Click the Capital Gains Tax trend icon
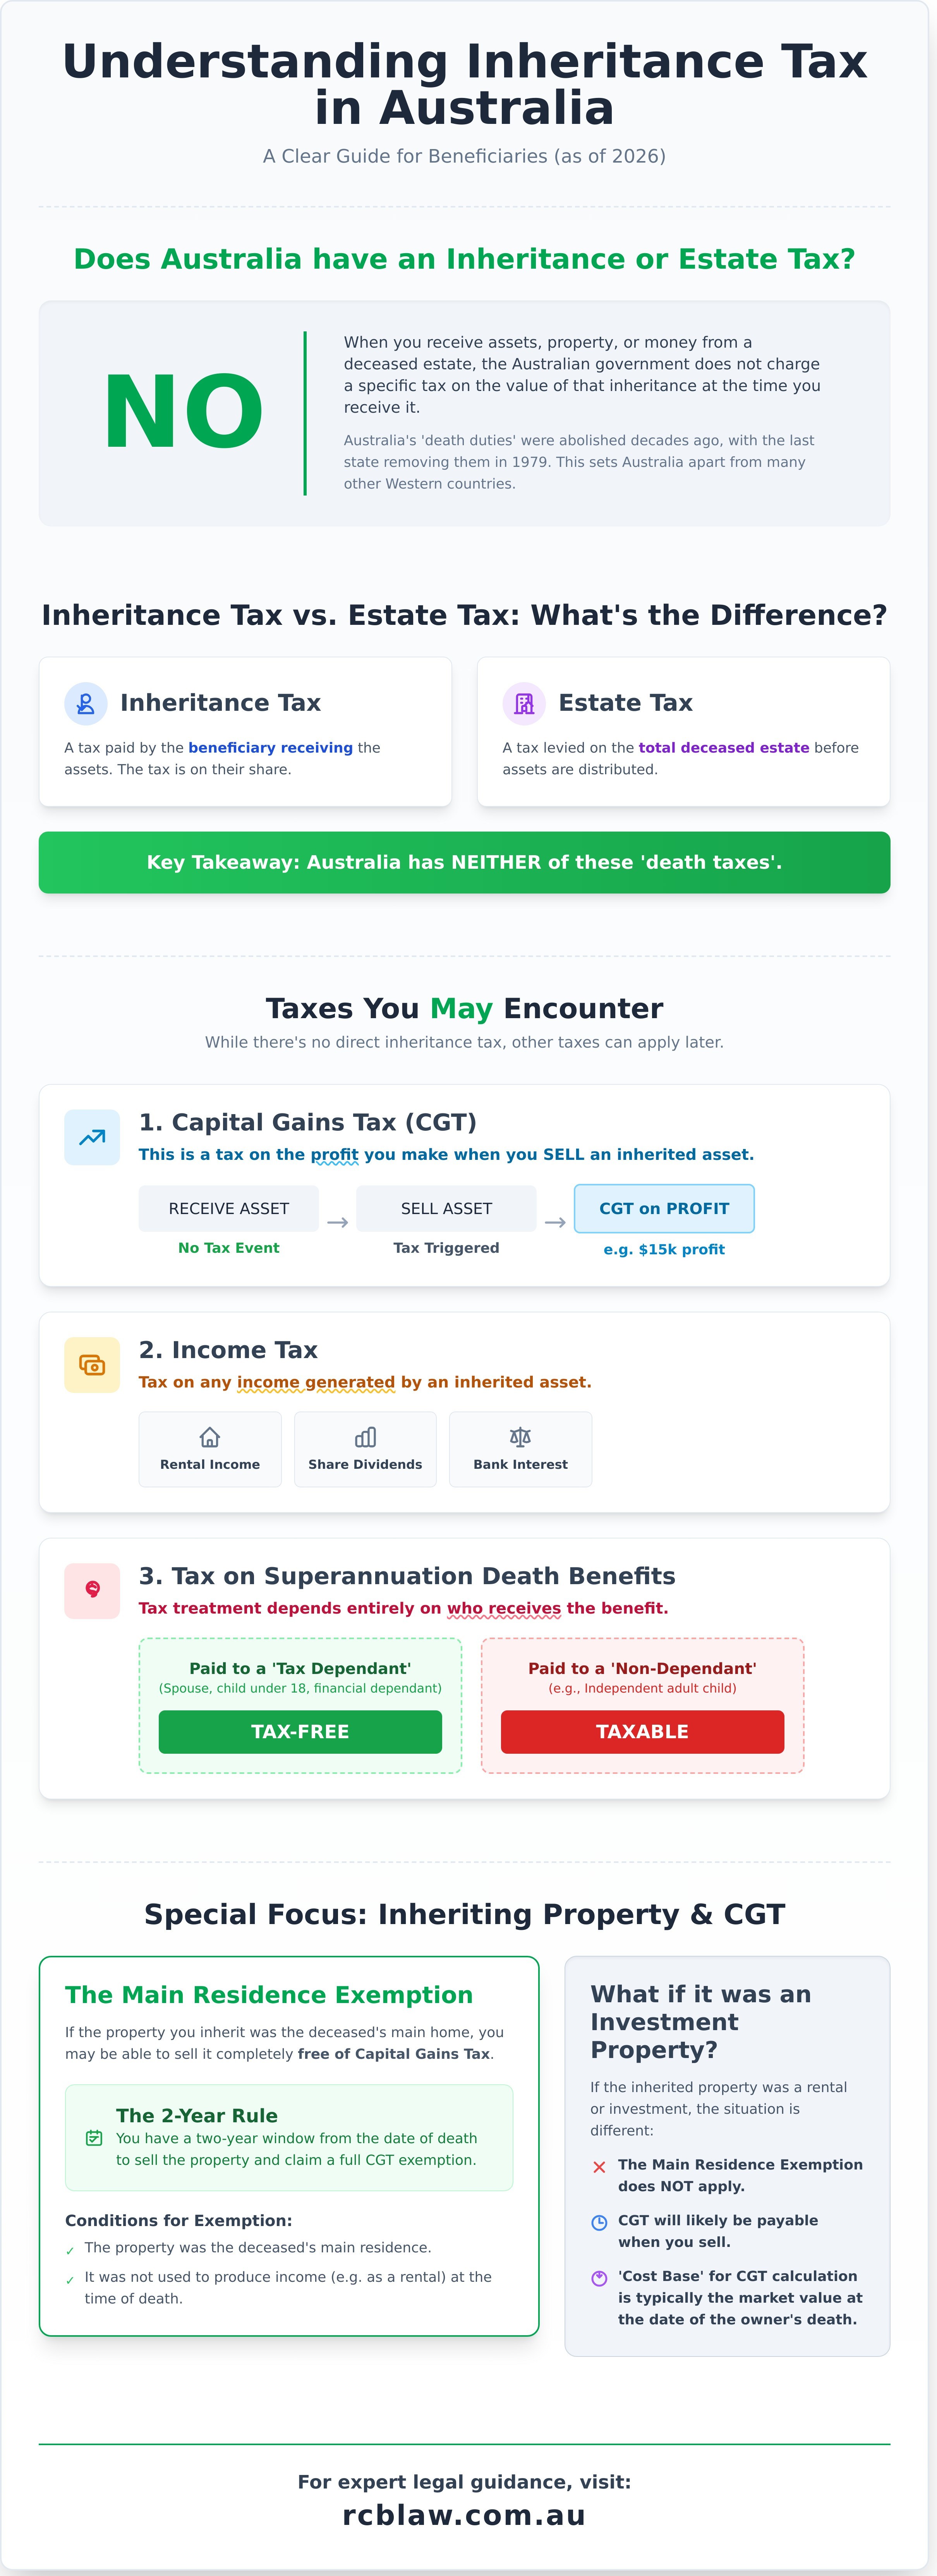937x2576 pixels. [x=92, y=1137]
